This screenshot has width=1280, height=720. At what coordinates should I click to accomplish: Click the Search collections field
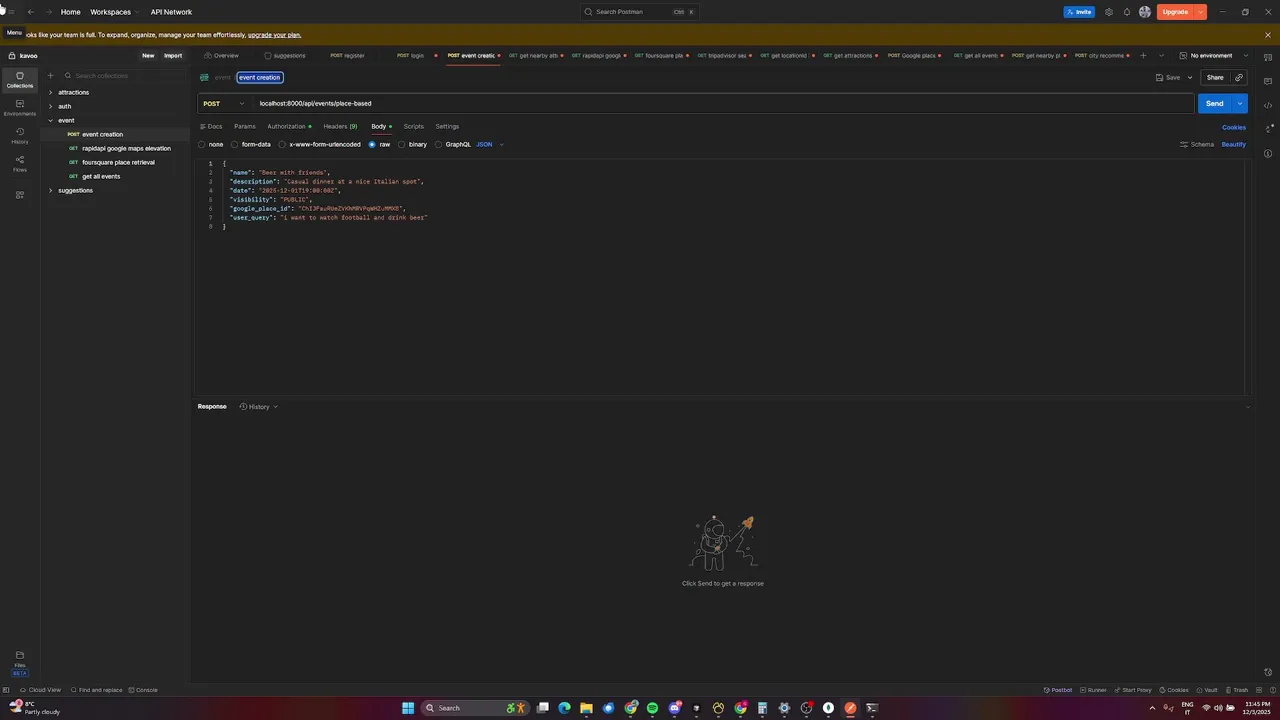[x=124, y=76]
